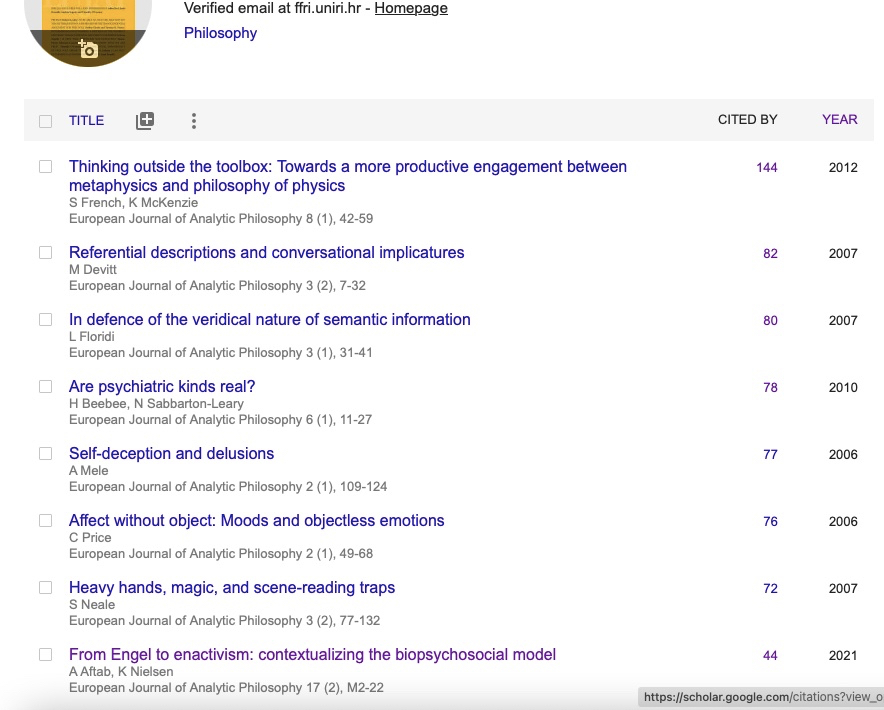Check the Heavy hands, magic article checkbox

[45, 588]
